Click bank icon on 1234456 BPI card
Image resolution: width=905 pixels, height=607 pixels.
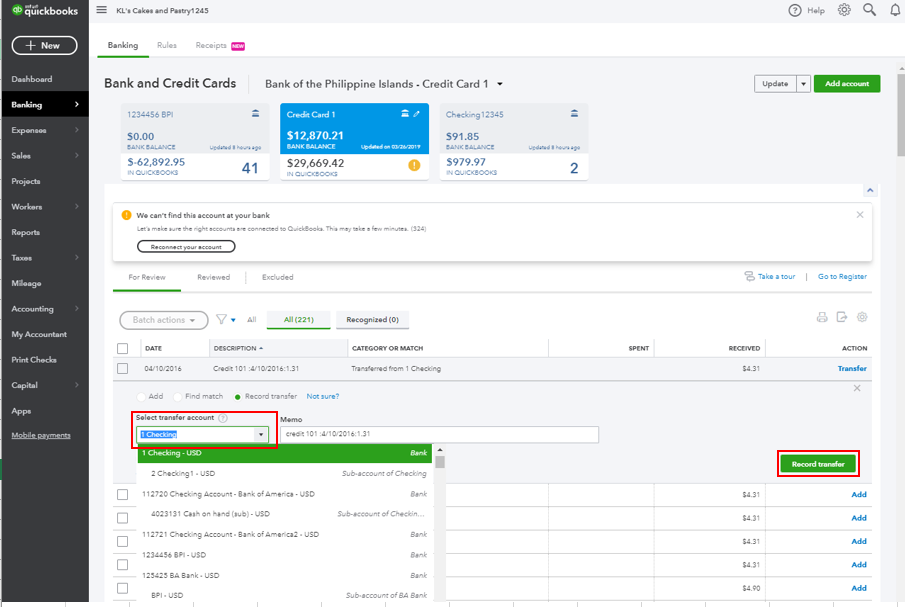click(x=255, y=114)
